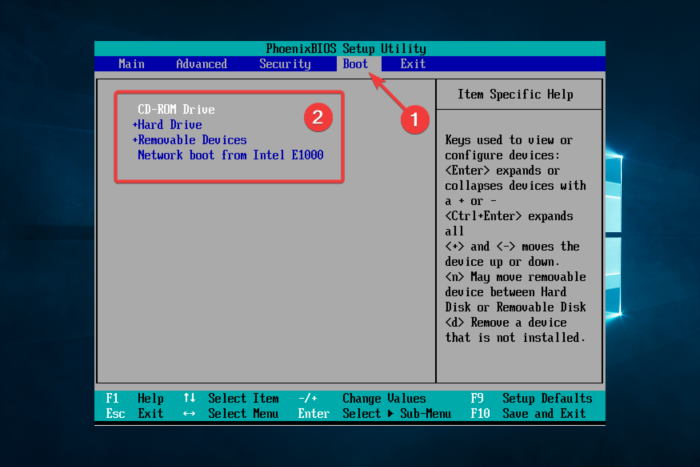This screenshot has width=700, height=467.
Task: Select Network boot from Intel E1000
Action: (230, 155)
